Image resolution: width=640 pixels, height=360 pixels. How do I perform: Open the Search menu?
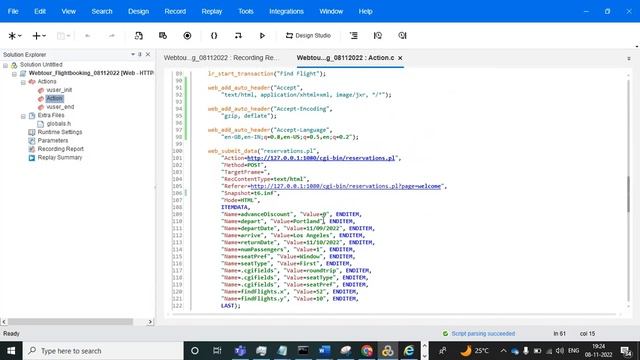tap(102, 11)
